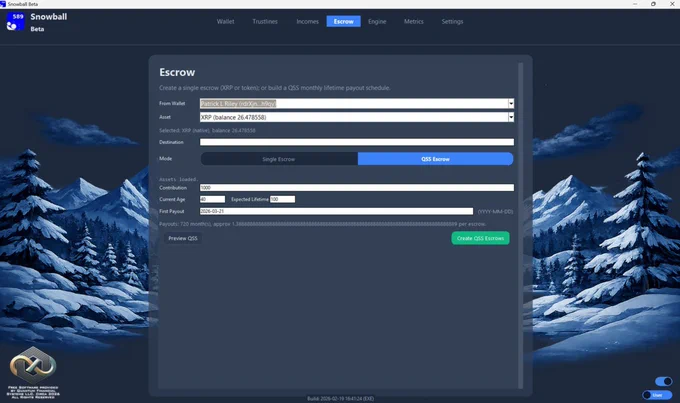The width and height of the screenshot is (680, 403).
Task: Click the From Wallet combo box field
Action: (x=356, y=103)
